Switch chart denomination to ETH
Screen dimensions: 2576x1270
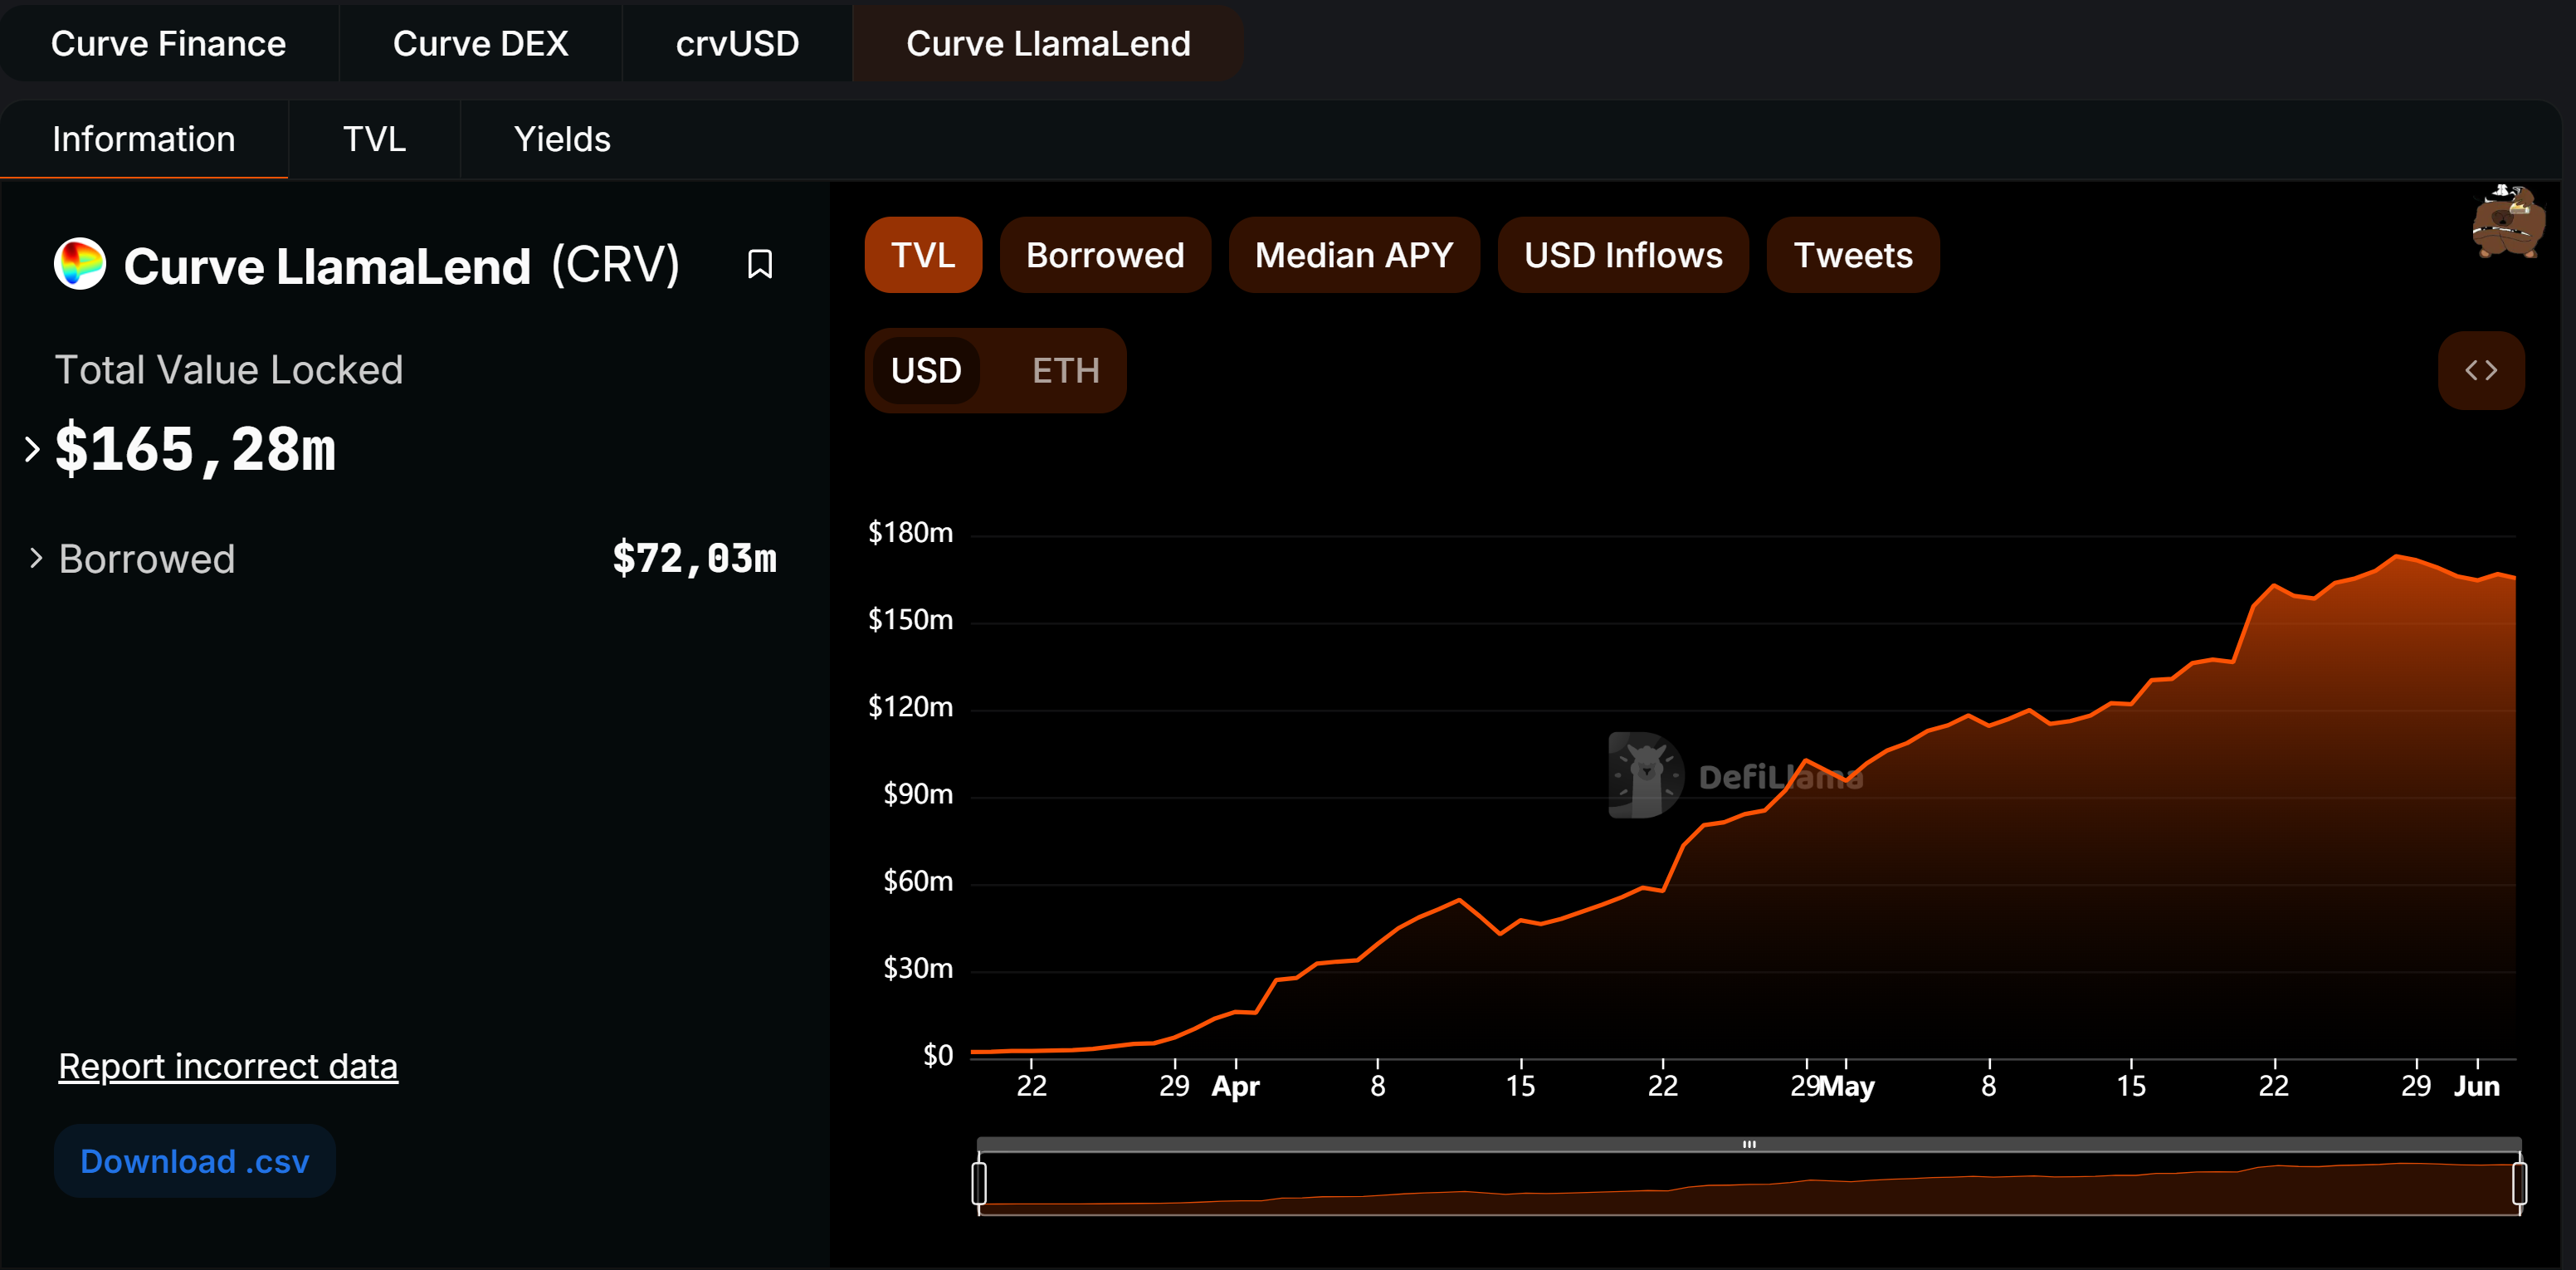pos(1065,371)
